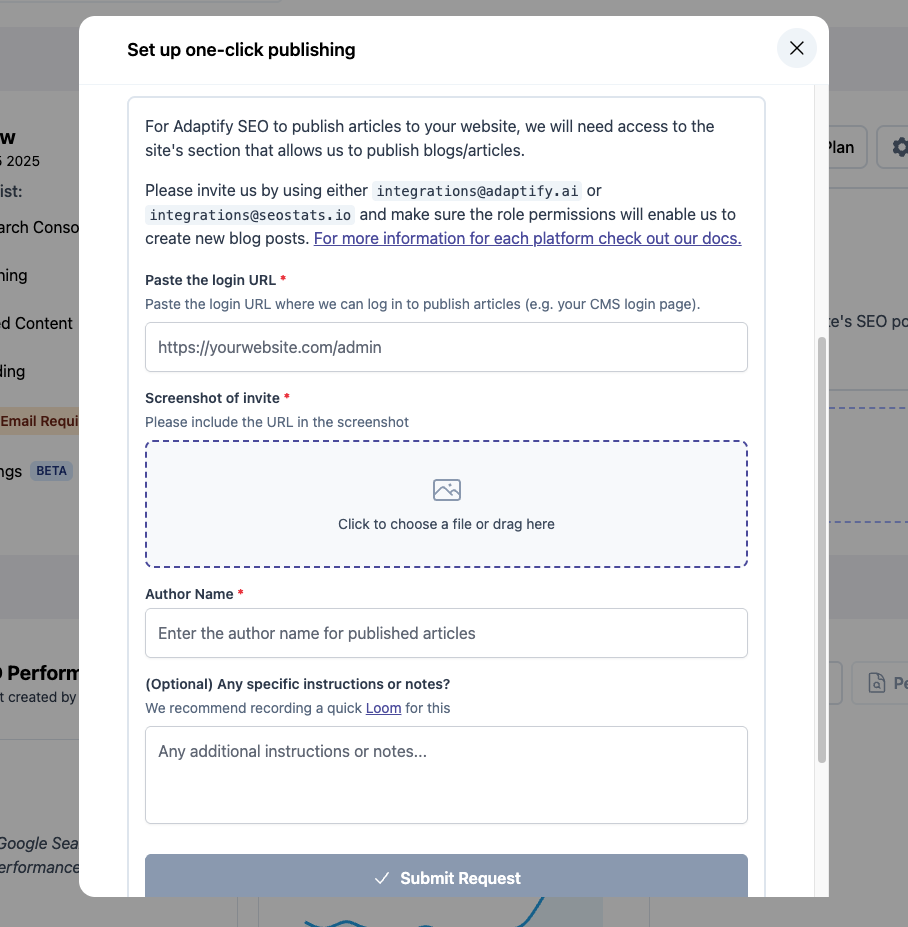Open the Loom link
This screenshot has width=908, height=927.
pos(383,708)
